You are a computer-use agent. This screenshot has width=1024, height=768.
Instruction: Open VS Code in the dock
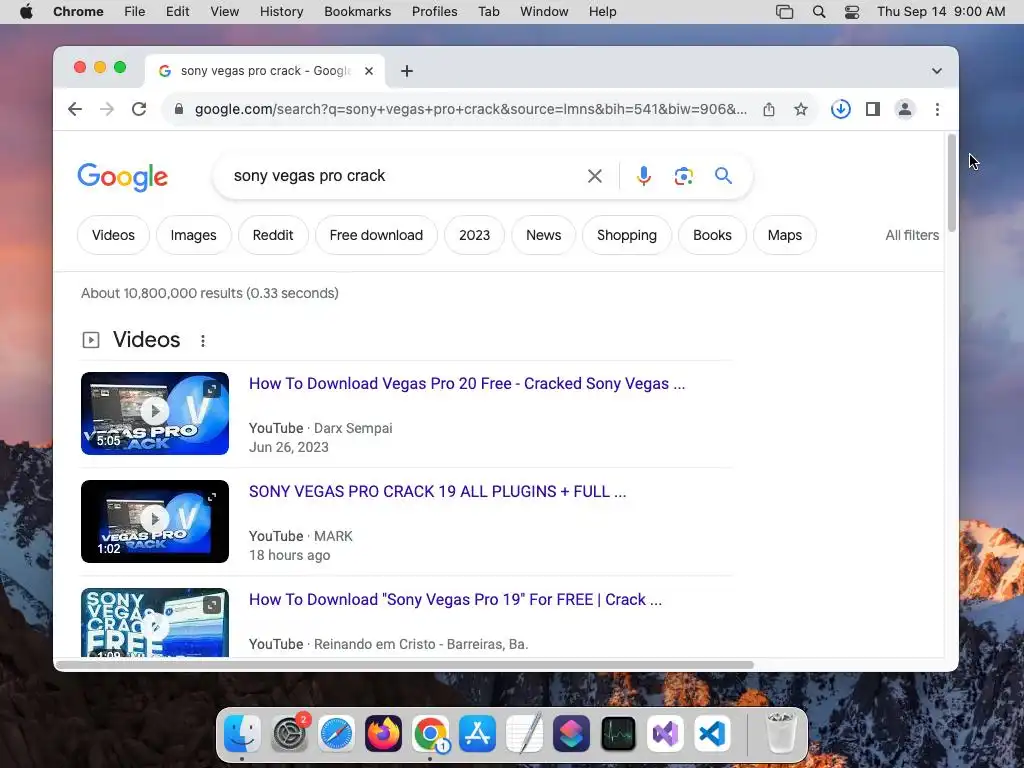coord(712,733)
